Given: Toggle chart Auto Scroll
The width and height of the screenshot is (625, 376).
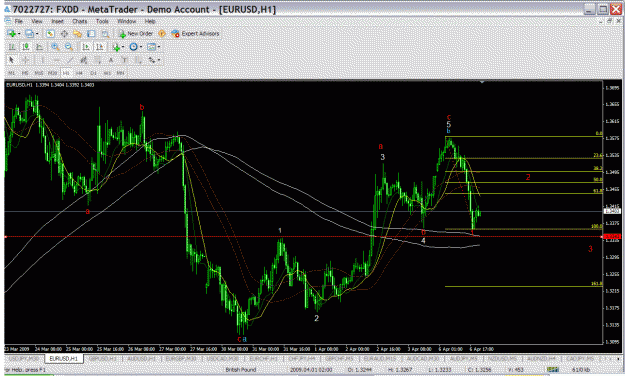Looking at the screenshot, I should click(86, 47).
